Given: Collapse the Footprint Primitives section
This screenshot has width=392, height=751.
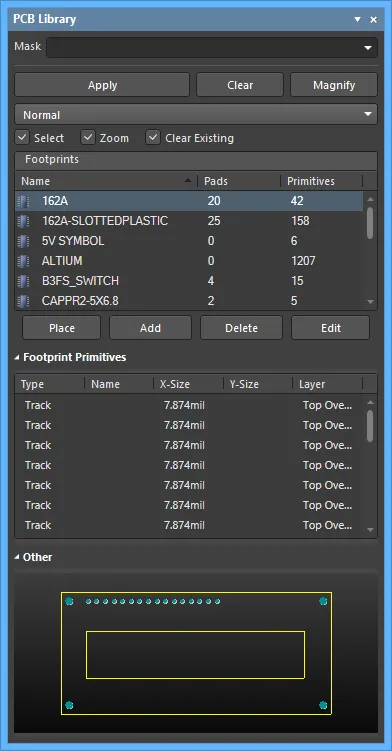Looking at the screenshot, I should click(18, 357).
